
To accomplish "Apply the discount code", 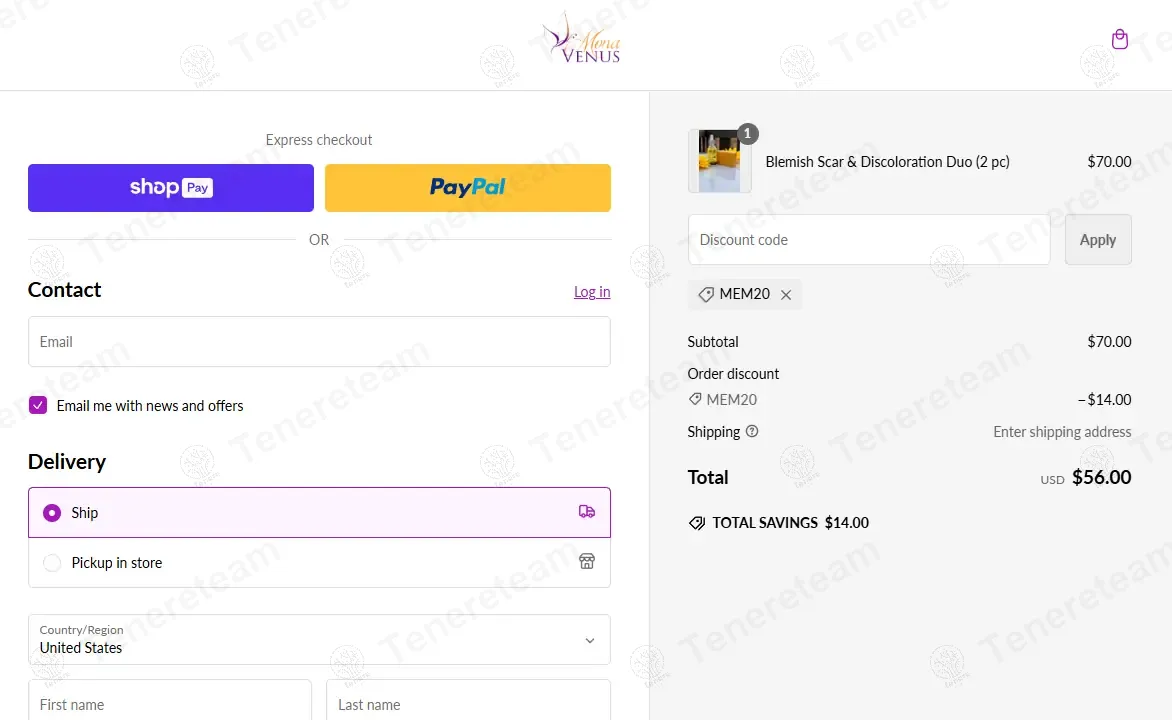I will tap(1098, 240).
